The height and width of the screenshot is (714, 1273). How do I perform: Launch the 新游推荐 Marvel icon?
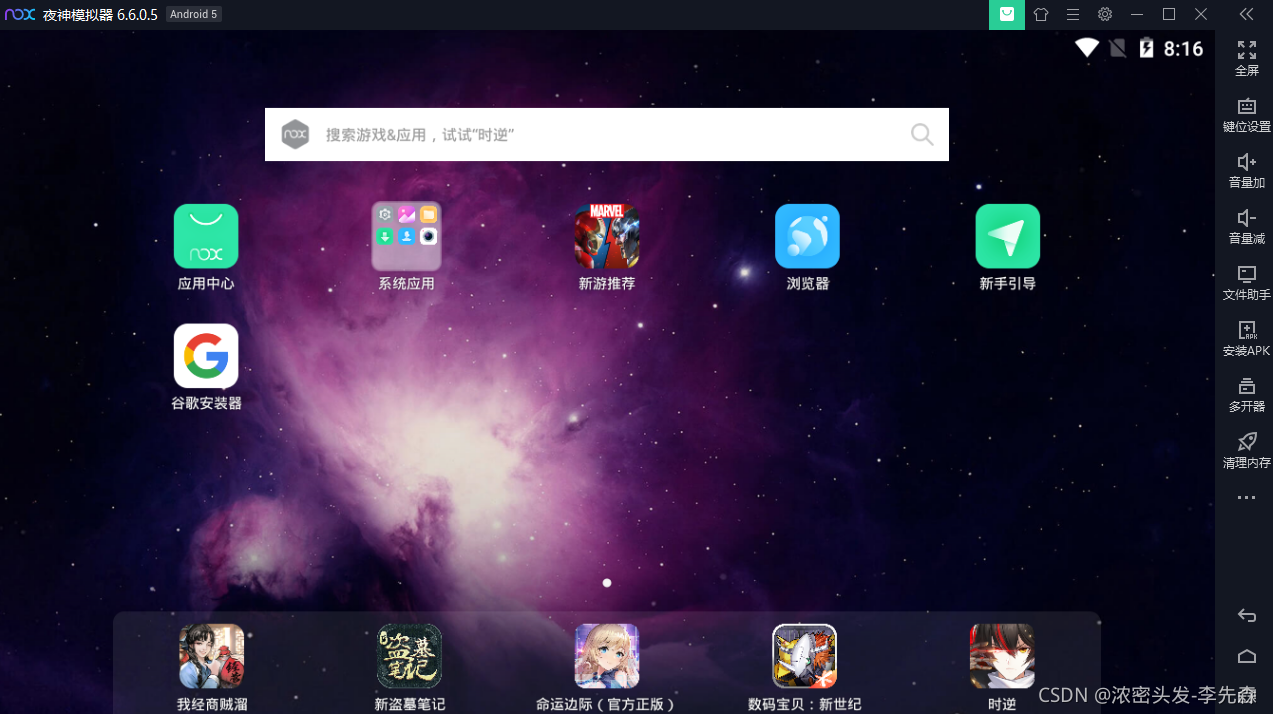pos(607,237)
